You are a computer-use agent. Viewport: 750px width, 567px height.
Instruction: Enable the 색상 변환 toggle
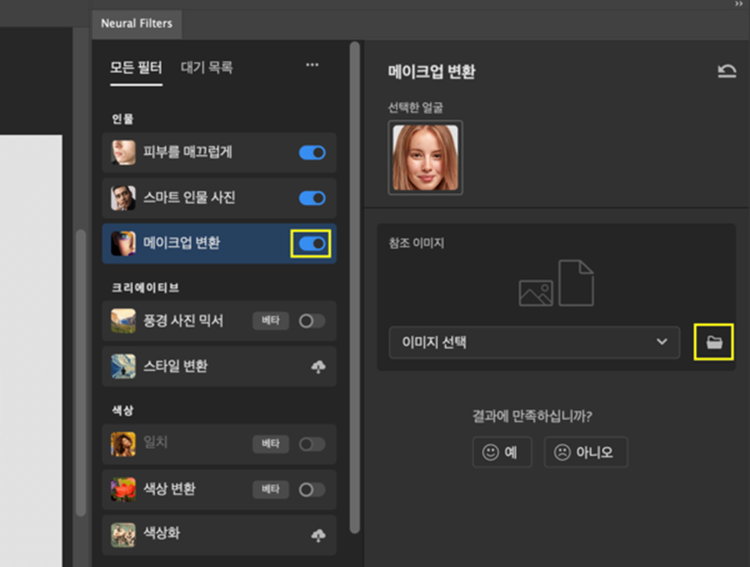tap(312, 489)
